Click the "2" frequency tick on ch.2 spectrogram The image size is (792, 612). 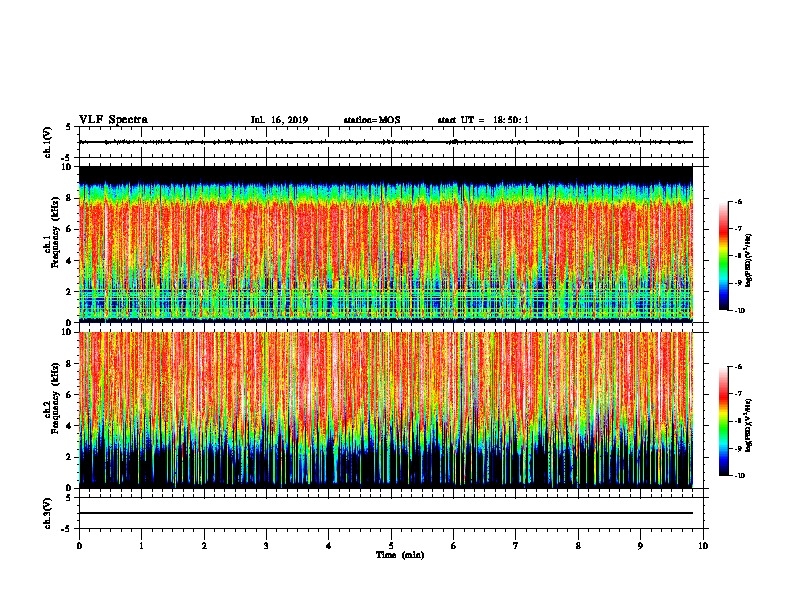[x=69, y=457]
